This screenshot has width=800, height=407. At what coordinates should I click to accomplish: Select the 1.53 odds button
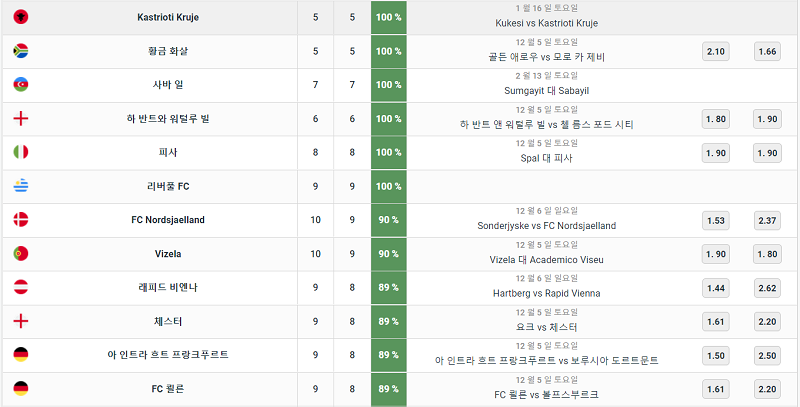716,220
